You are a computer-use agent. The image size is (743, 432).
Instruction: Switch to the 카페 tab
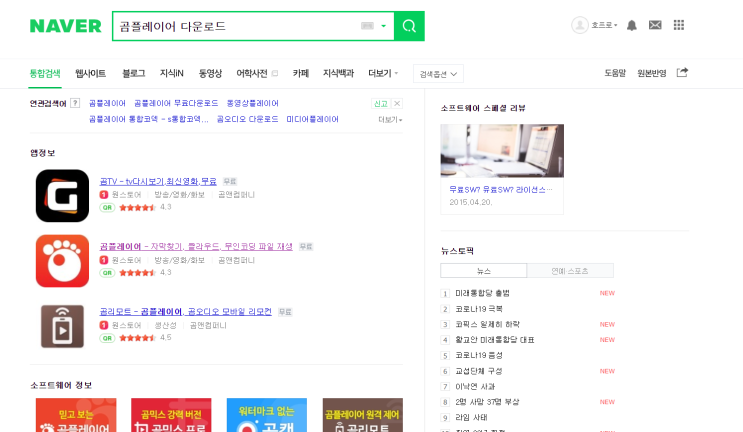(300, 73)
